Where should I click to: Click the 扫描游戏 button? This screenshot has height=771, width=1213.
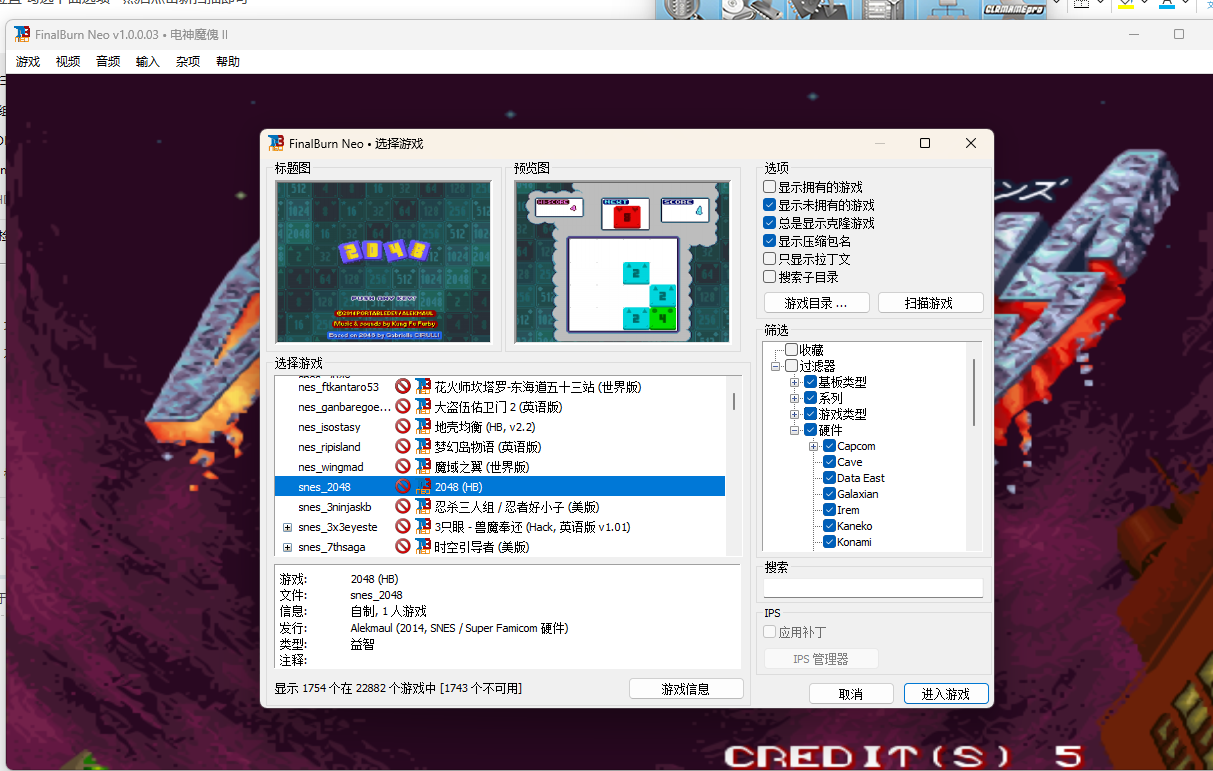[x=930, y=303]
